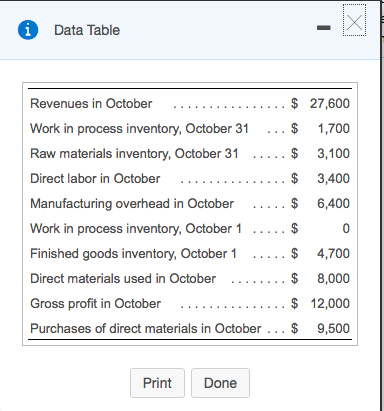Click Direct labor in October label

pos(95,179)
